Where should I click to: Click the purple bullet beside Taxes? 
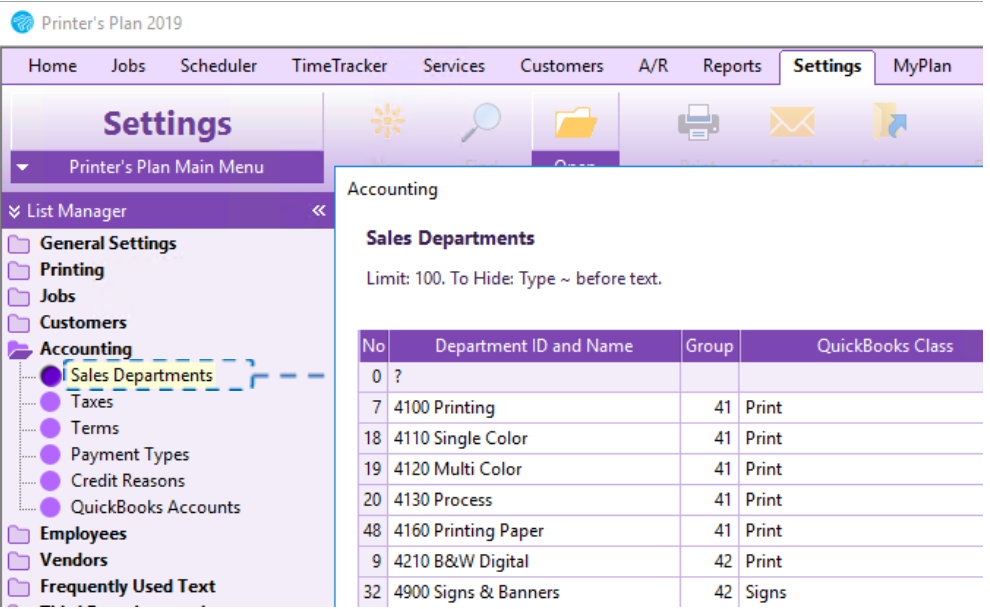tap(51, 402)
